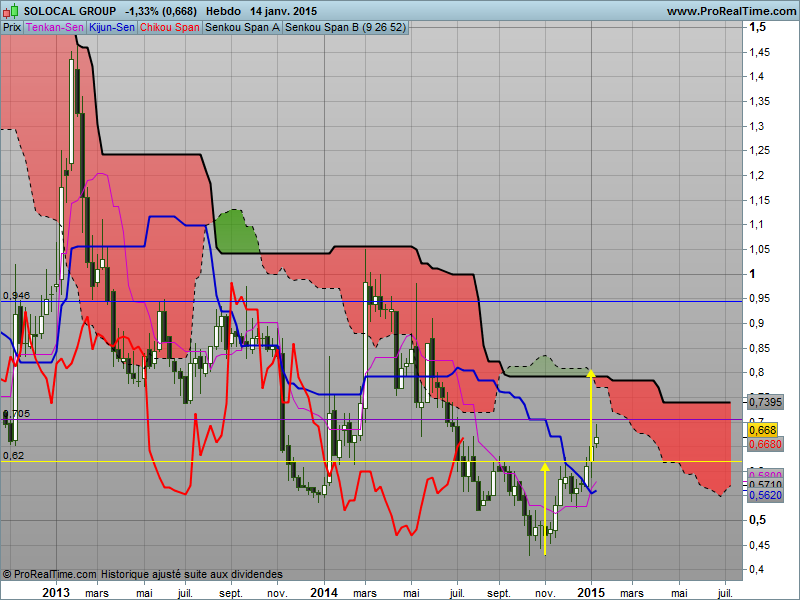Click the nov. 2013 axis label

point(278,593)
